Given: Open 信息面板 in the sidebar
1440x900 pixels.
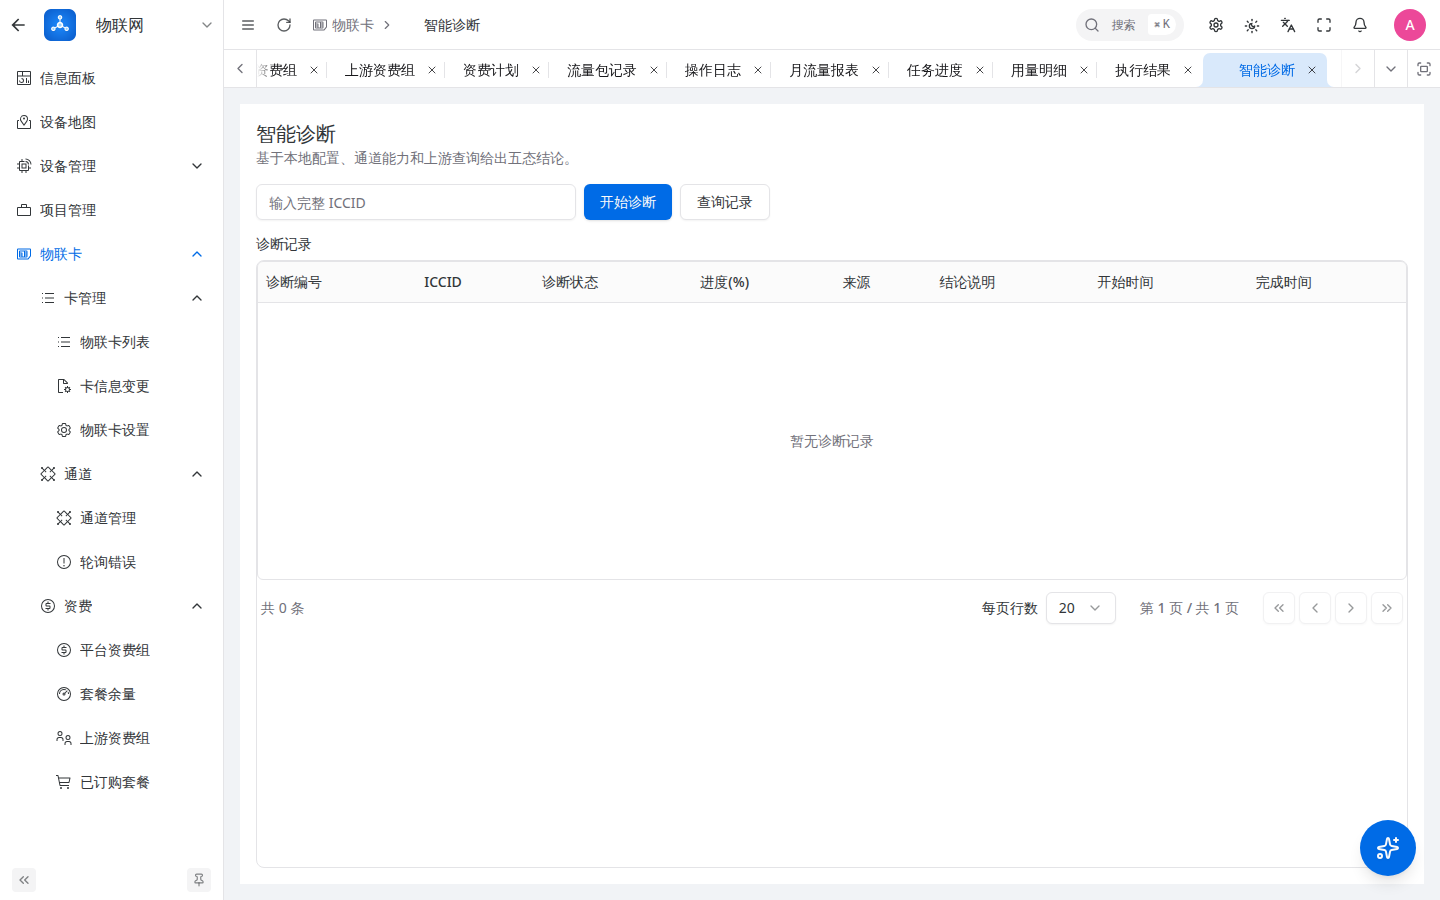Looking at the screenshot, I should pos(111,78).
